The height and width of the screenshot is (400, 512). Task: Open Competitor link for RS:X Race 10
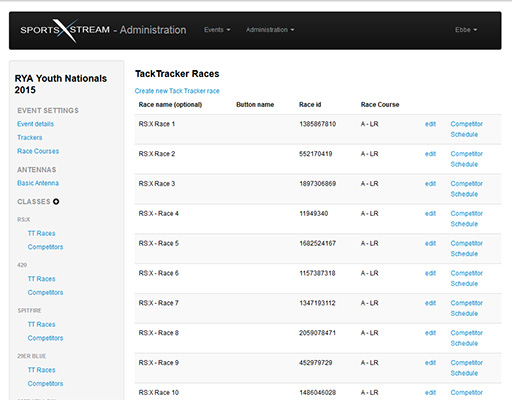[x=467, y=393]
